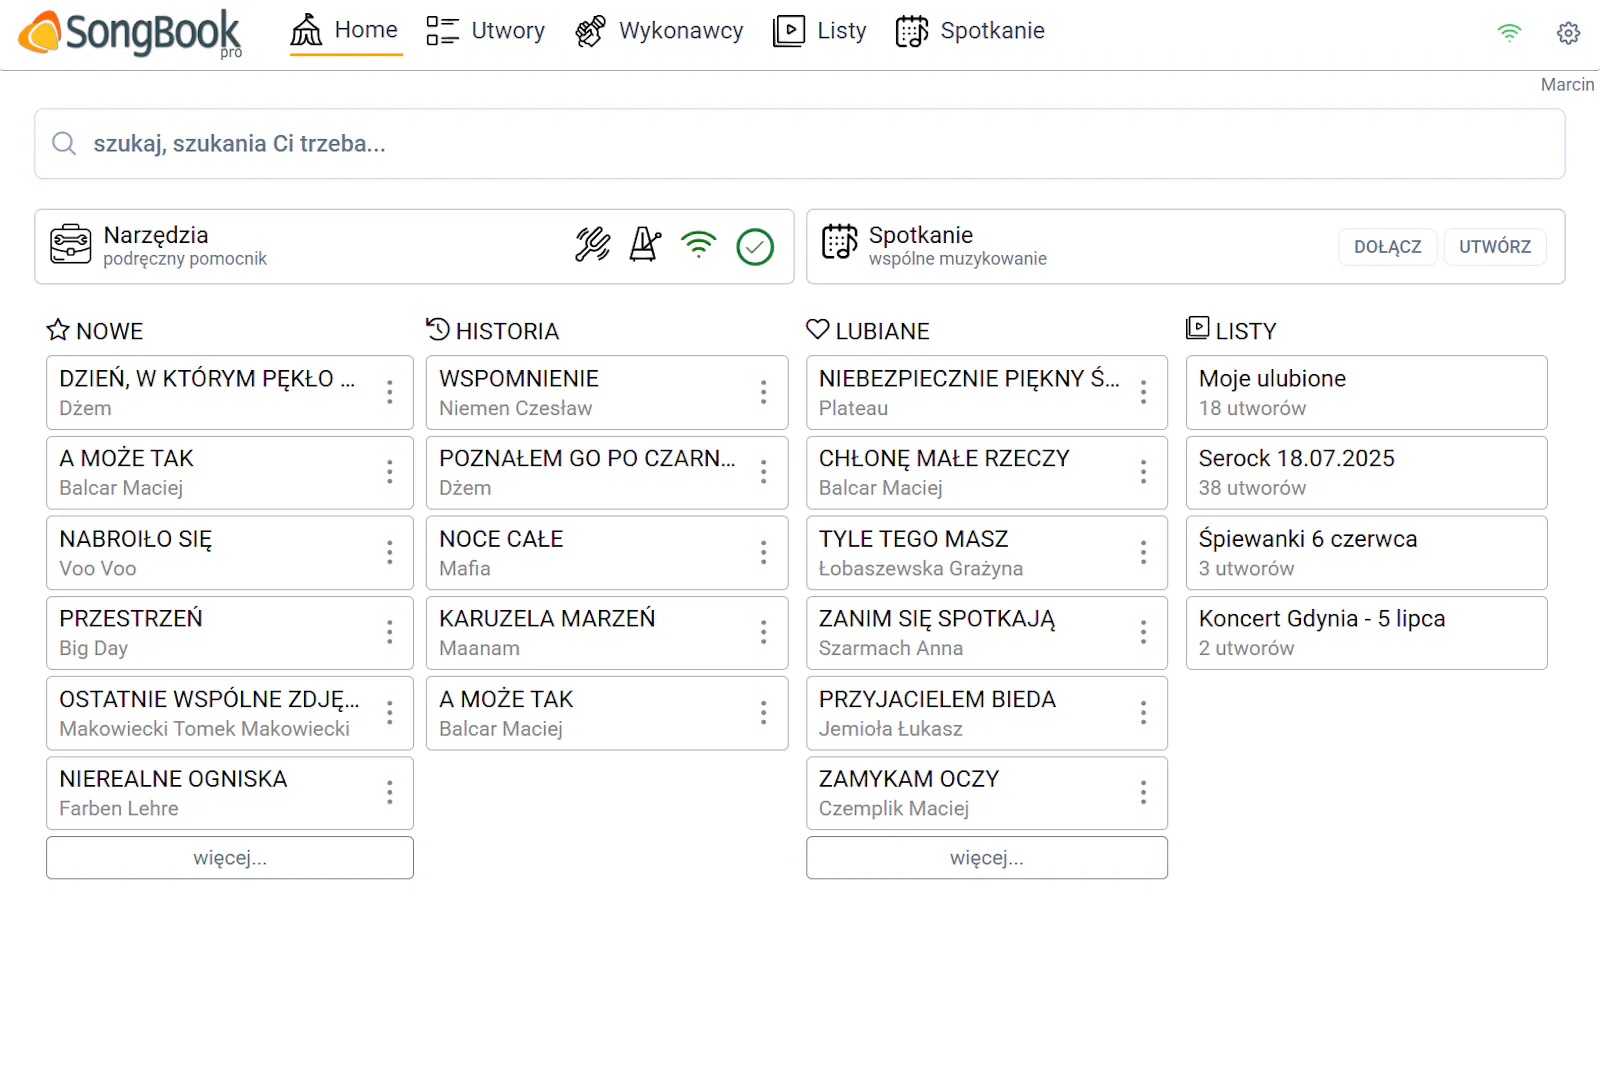The width and height of the screenshot is (1600, 1078).
Task: Open options menu for Ostatnie wspólne zdjęcie
Action: [390, 713]
